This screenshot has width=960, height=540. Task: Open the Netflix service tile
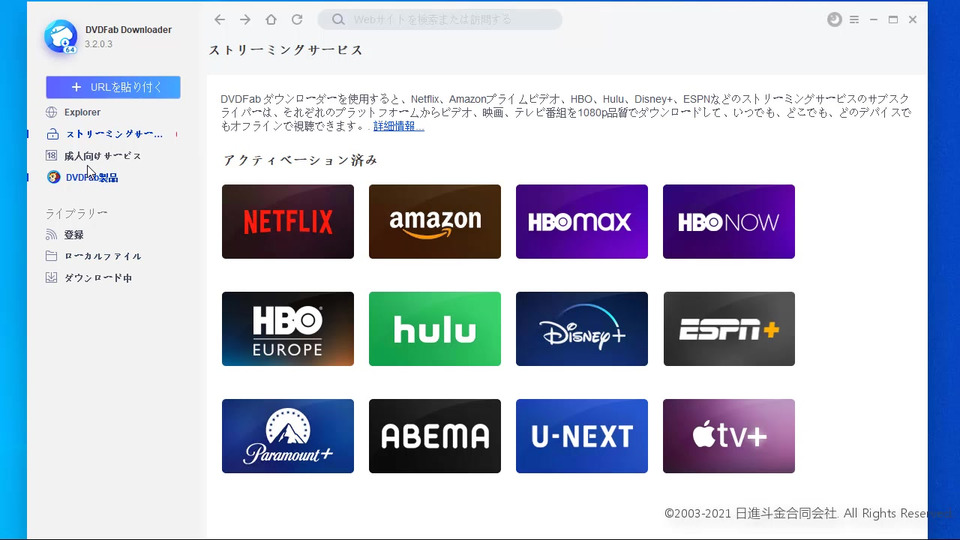[x=288, y=222]
